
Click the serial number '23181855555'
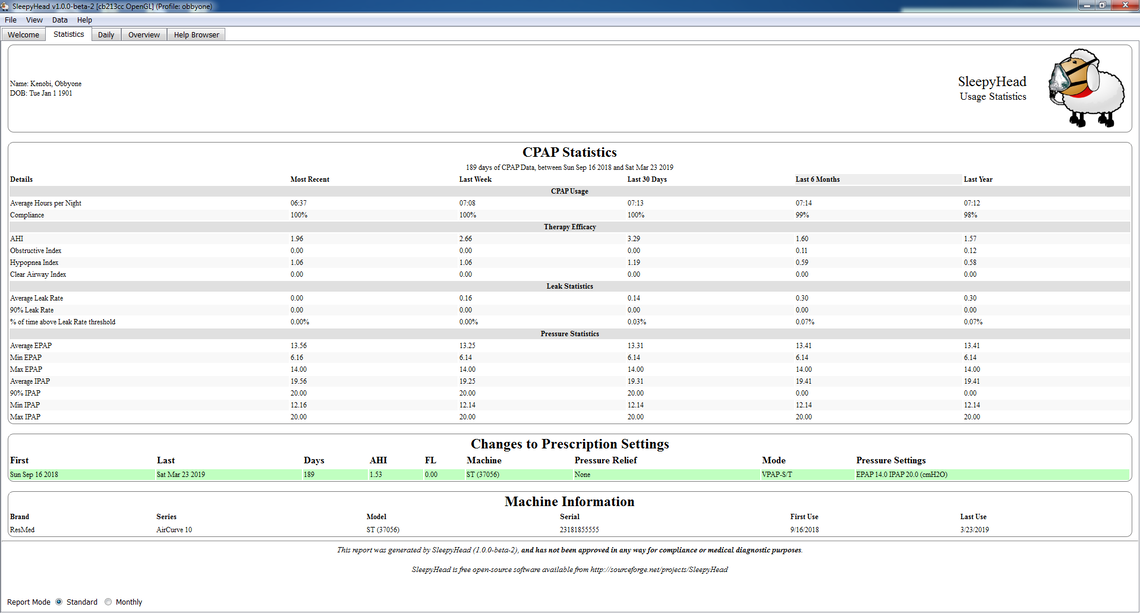pyautogui.click(x=579, y=530)
